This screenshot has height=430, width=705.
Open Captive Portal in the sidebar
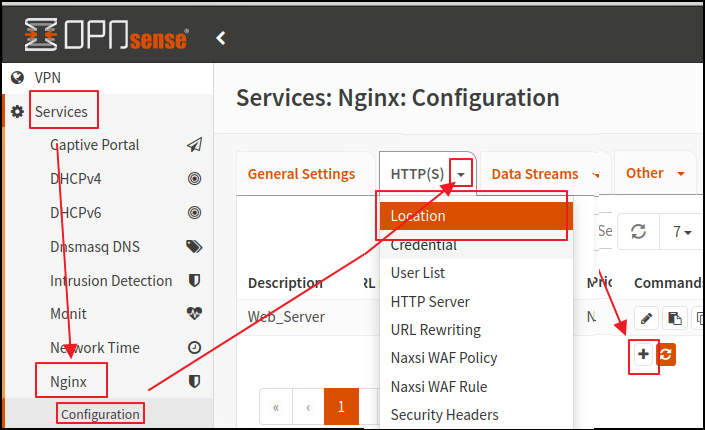coord(94,145)
